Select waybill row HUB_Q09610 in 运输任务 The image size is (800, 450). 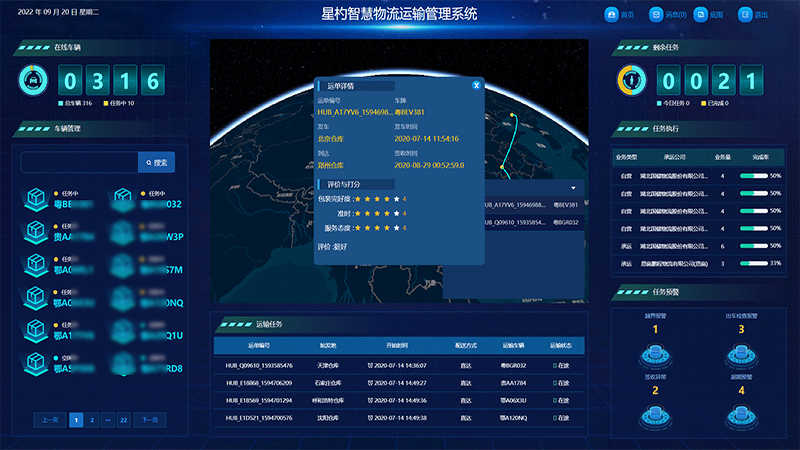(258, 366)
